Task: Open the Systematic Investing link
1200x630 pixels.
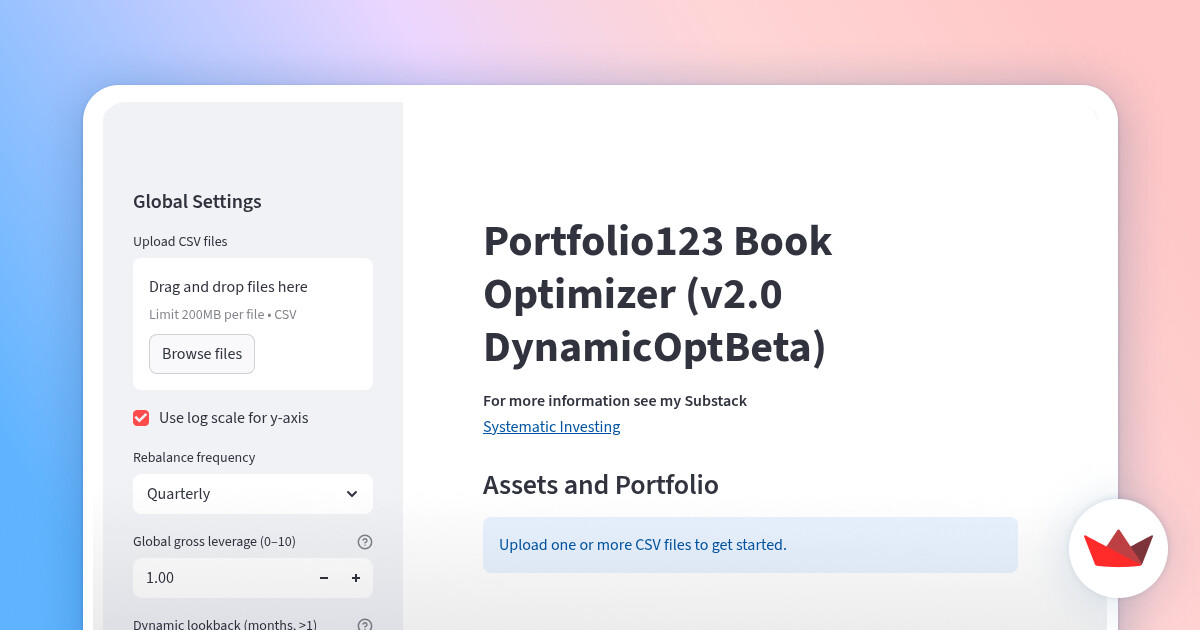Action: tap(551, 427)
